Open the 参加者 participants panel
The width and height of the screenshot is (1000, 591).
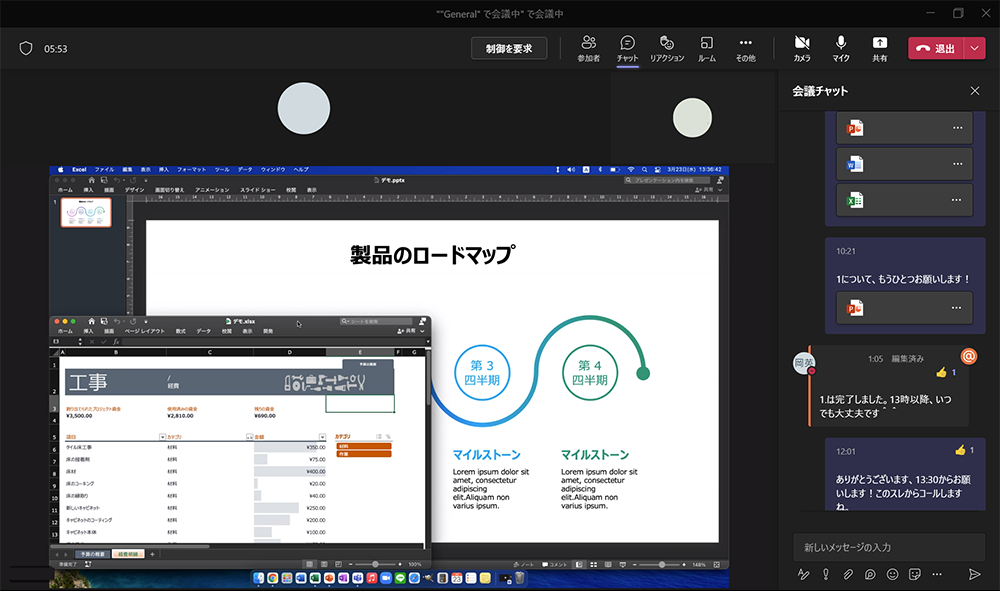(588, 48)
